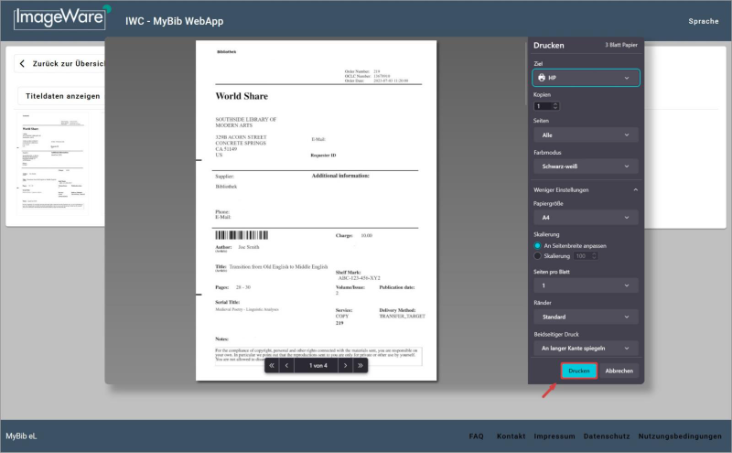
Task: Click the Kopien number field
Action: [545, 106]
